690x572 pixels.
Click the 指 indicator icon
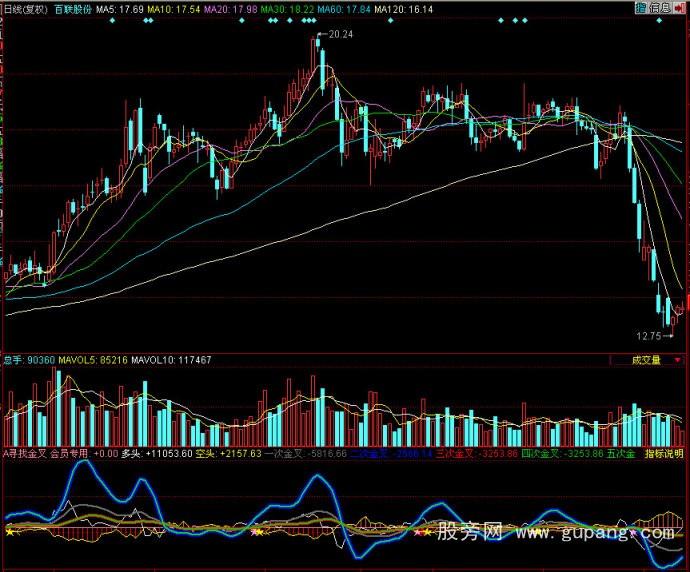click(641, 7)
